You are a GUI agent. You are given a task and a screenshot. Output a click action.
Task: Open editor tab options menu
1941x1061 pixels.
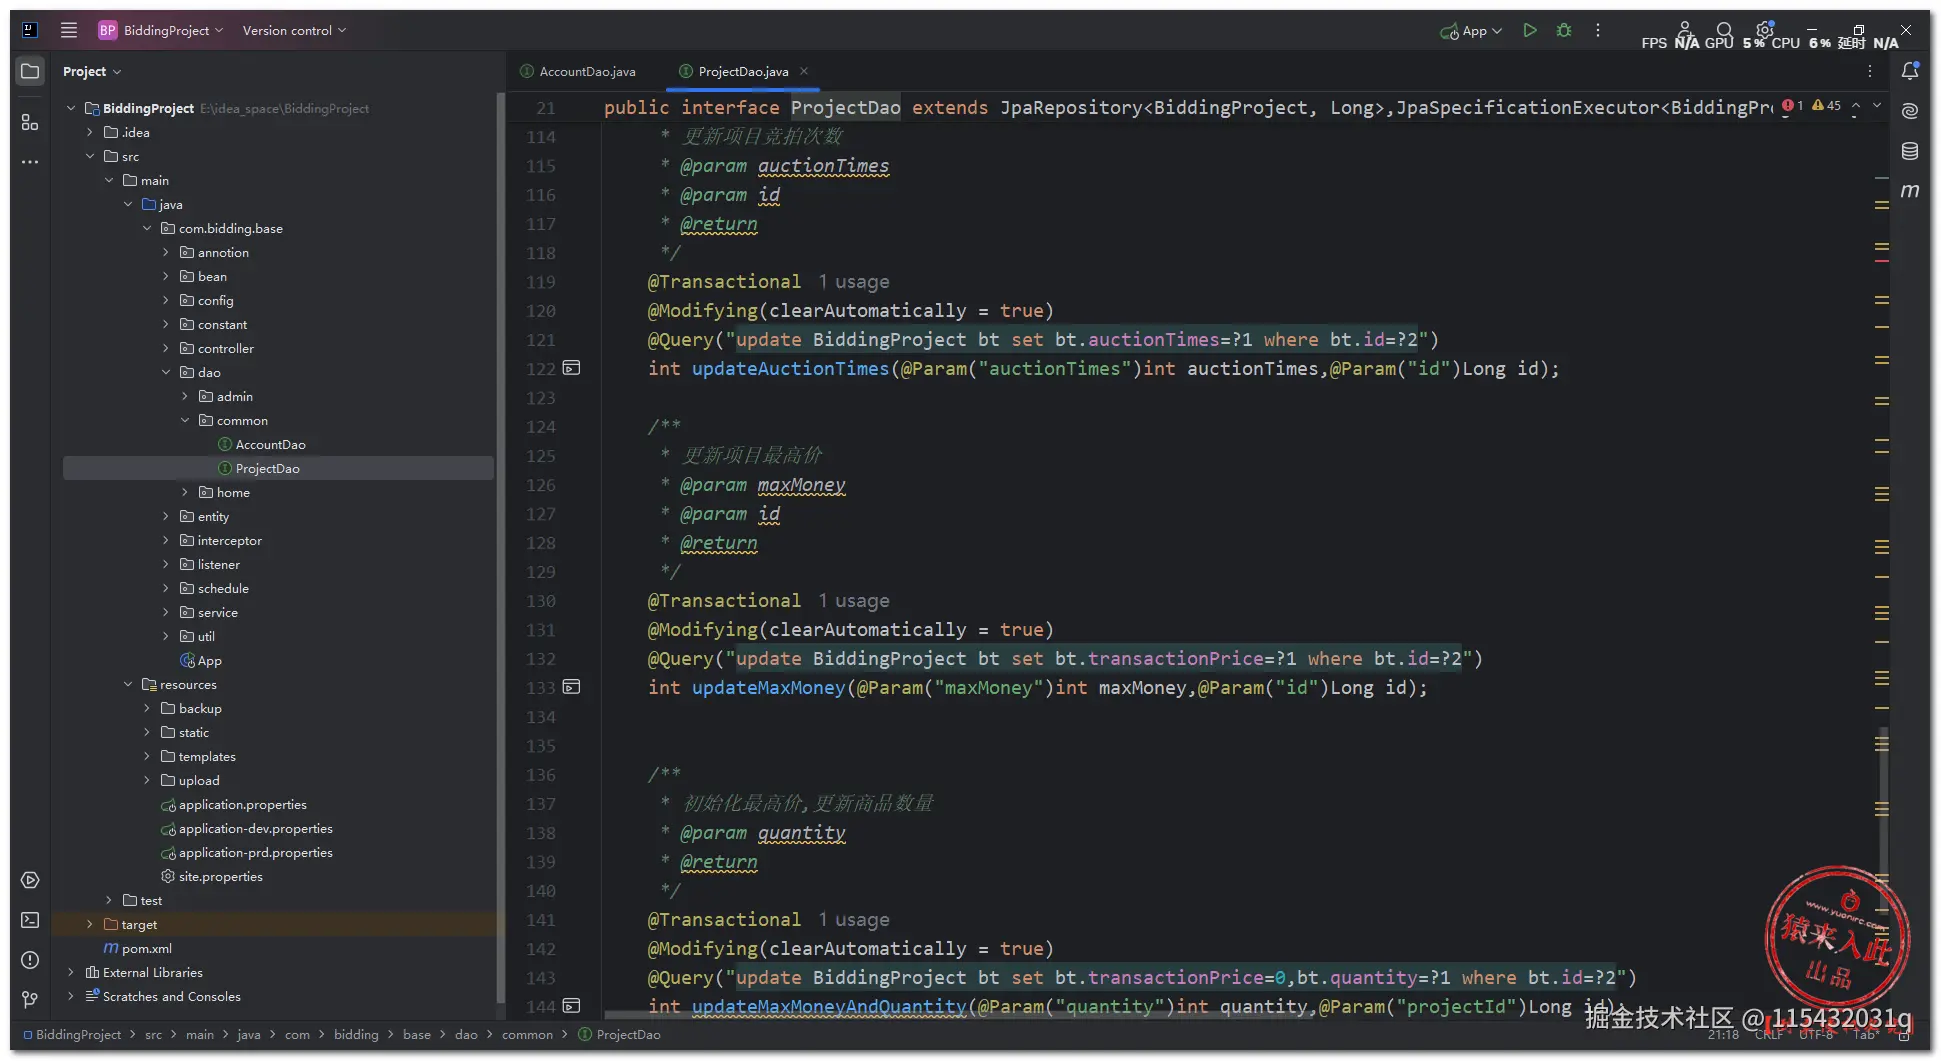pos(1870,71)
